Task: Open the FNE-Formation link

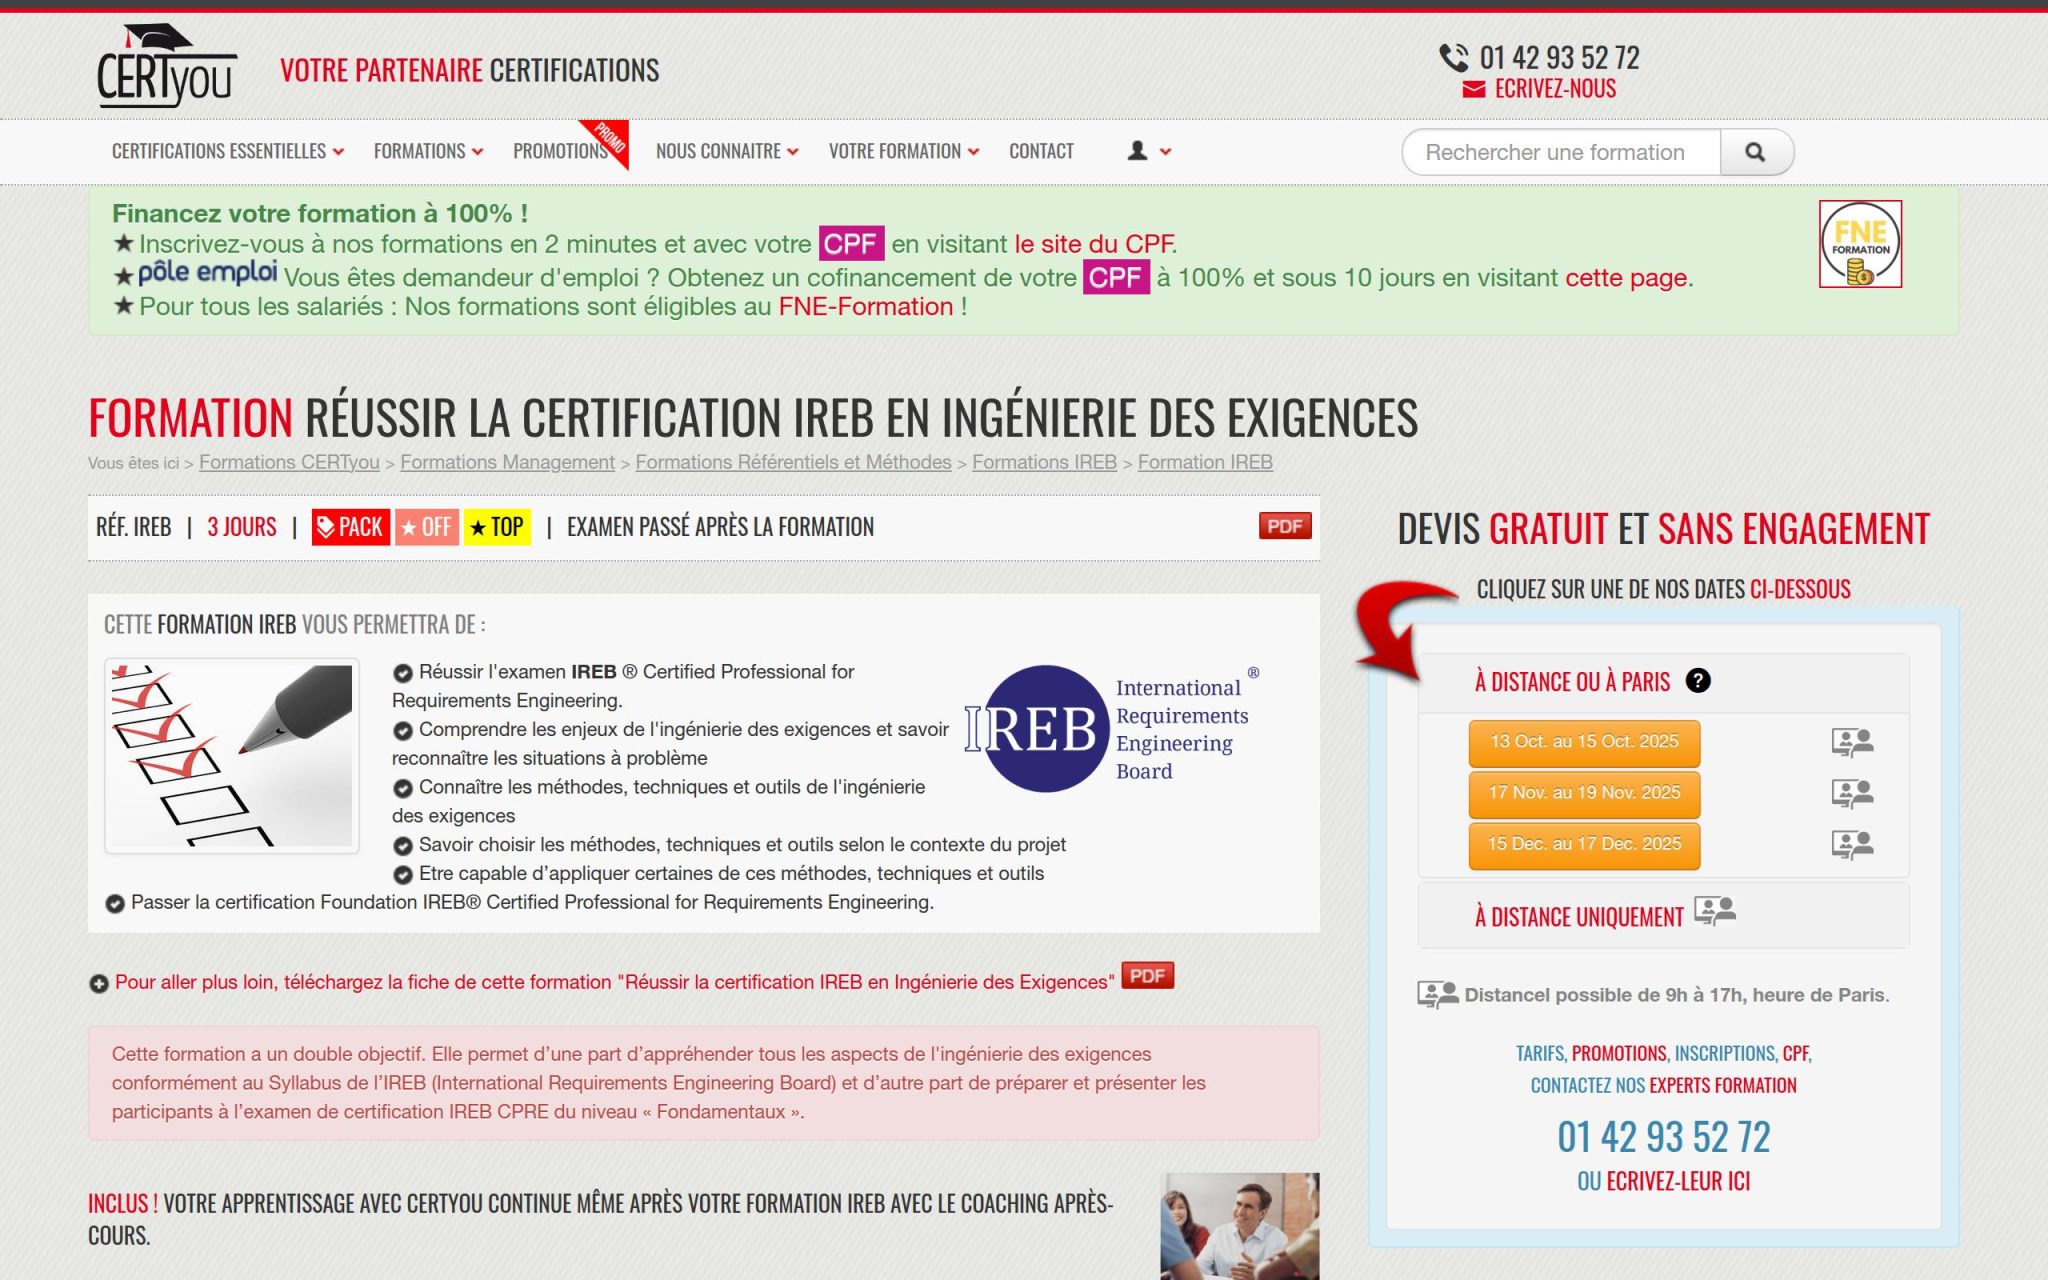Action: (x=866, y=307)
